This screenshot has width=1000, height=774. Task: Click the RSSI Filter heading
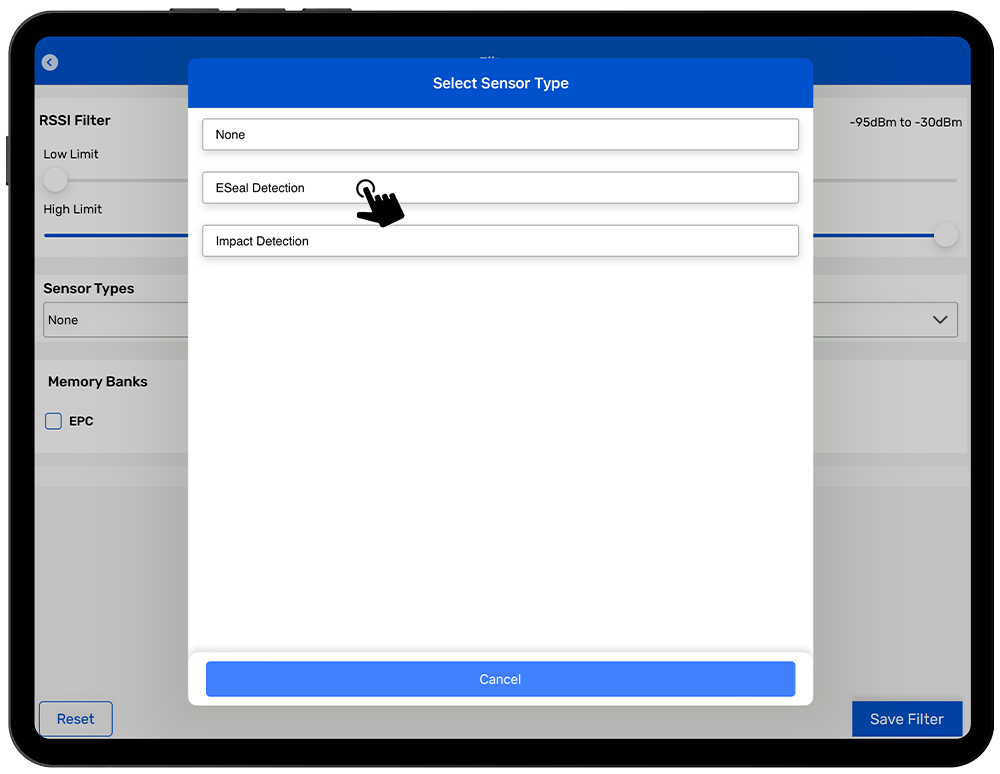click(75, 120)
